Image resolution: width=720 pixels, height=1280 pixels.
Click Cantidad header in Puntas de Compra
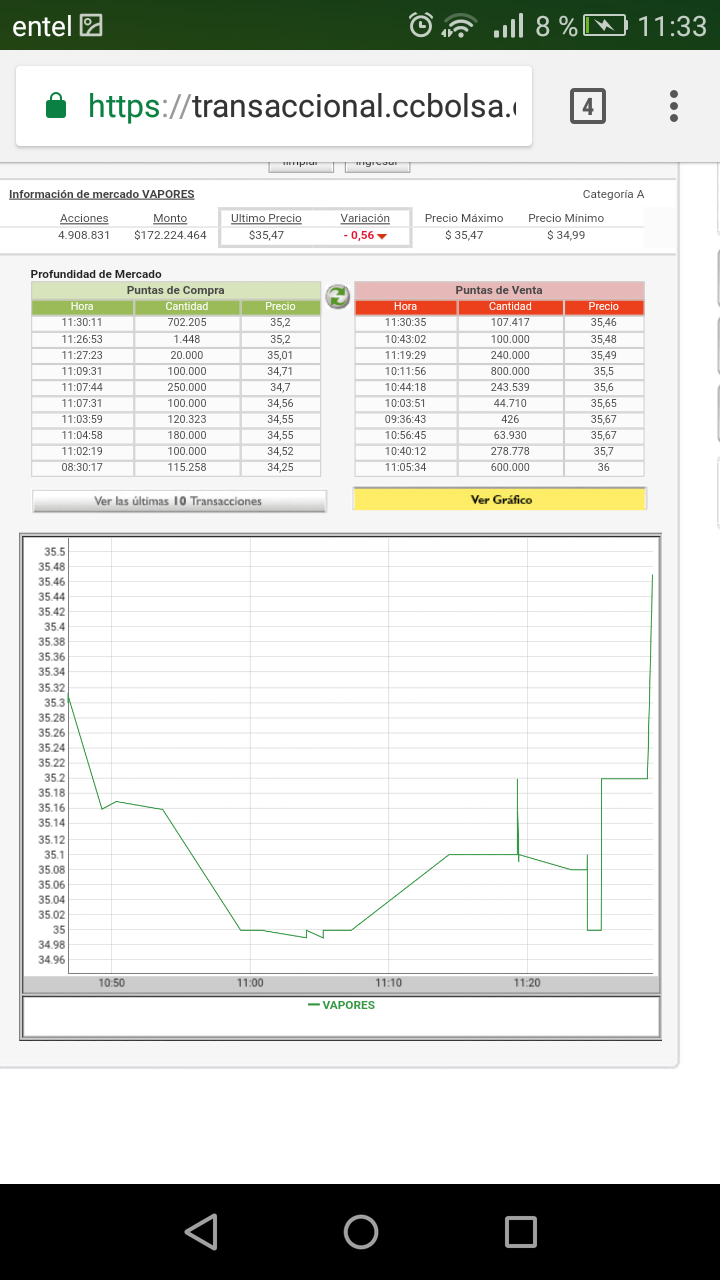(x=187, y=307)
